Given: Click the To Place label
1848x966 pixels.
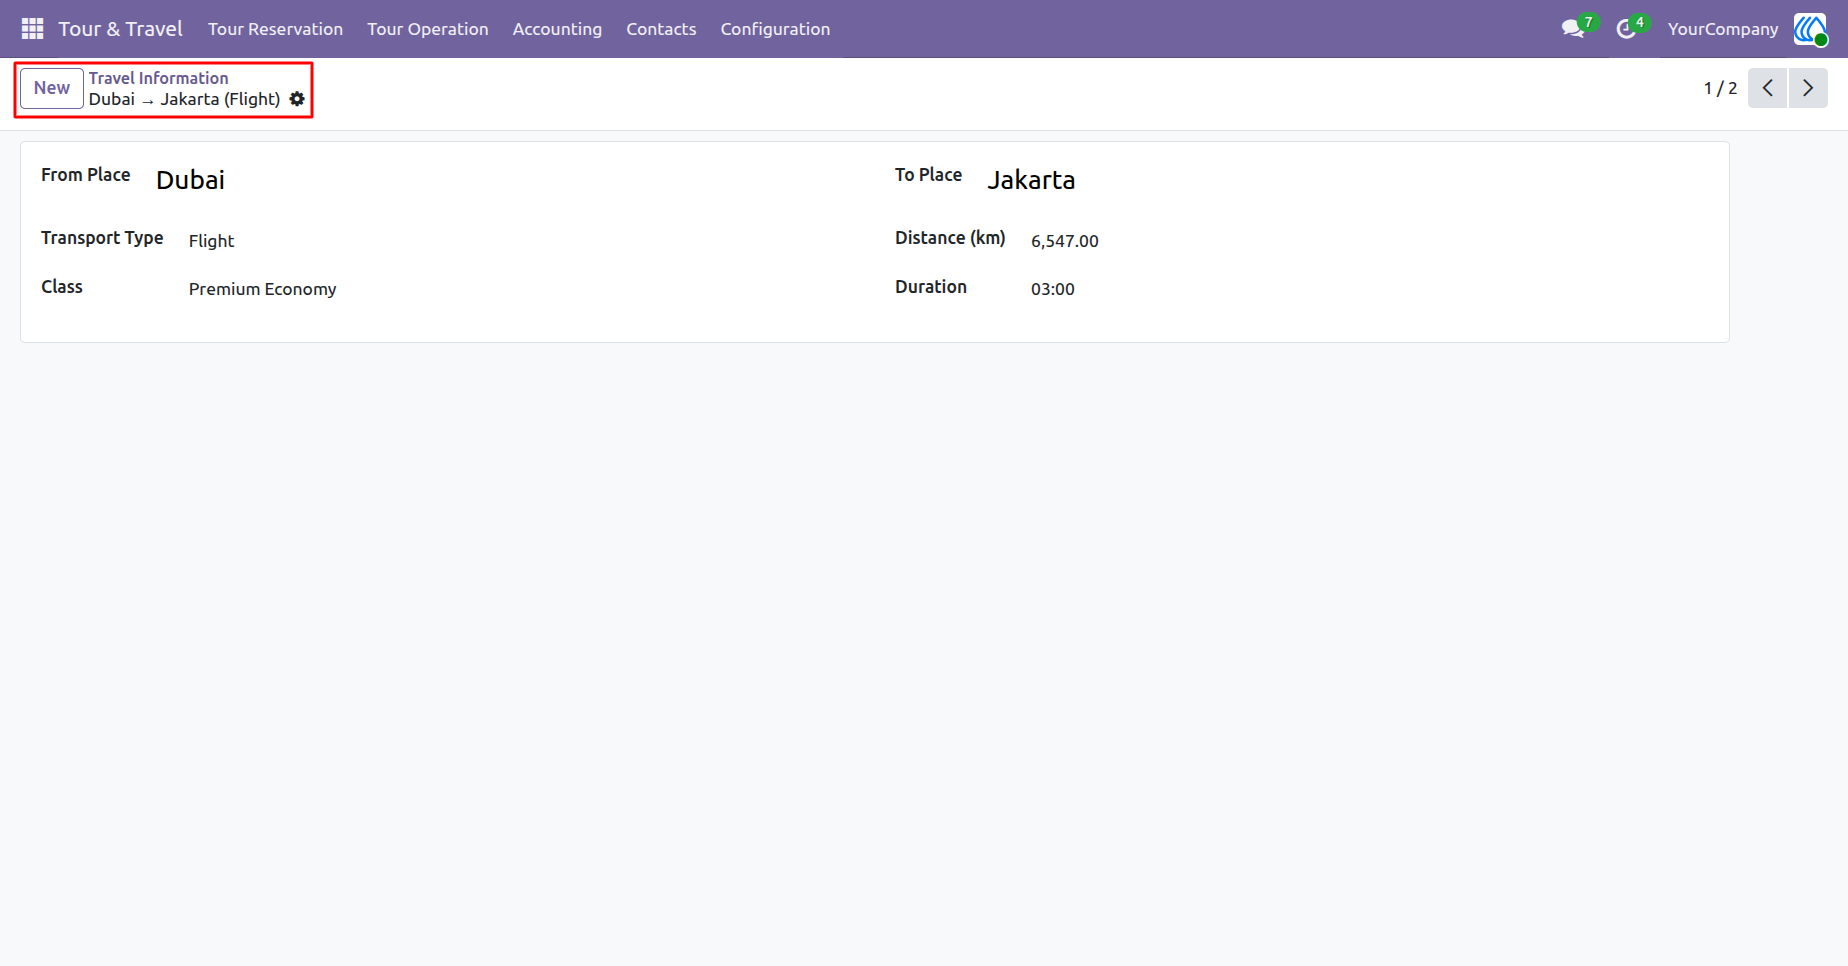Looking at the screenshot, I should [928, 175].
